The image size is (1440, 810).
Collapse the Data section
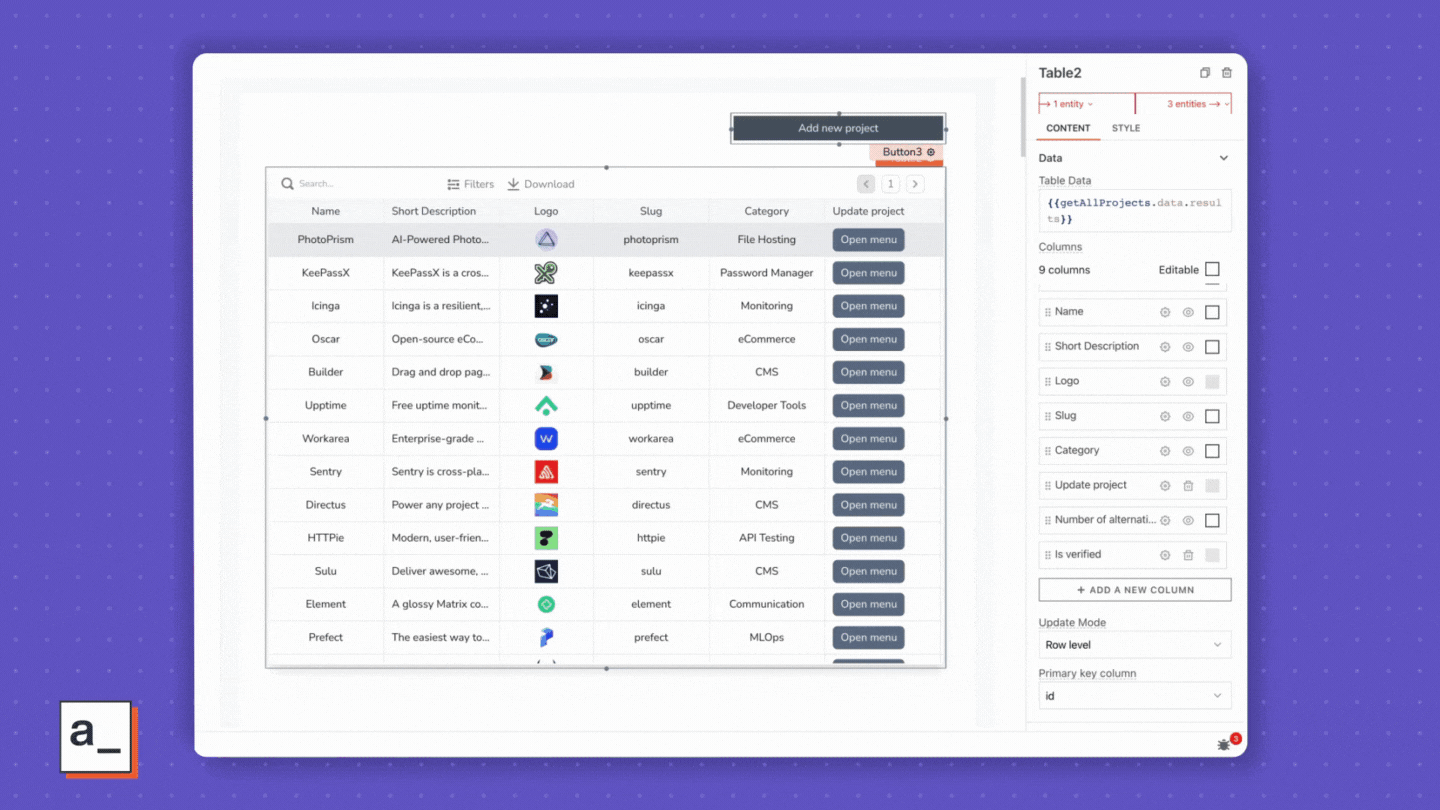1223,158
